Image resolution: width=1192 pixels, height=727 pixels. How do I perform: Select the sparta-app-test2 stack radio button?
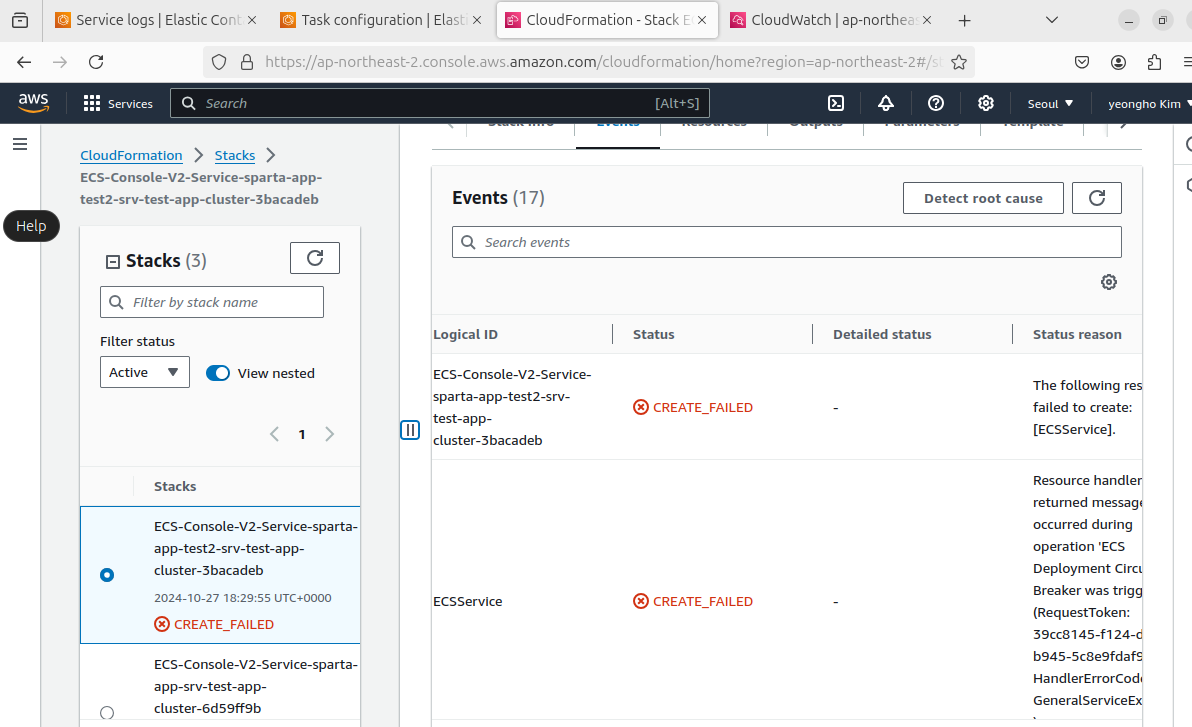point(107,575)
